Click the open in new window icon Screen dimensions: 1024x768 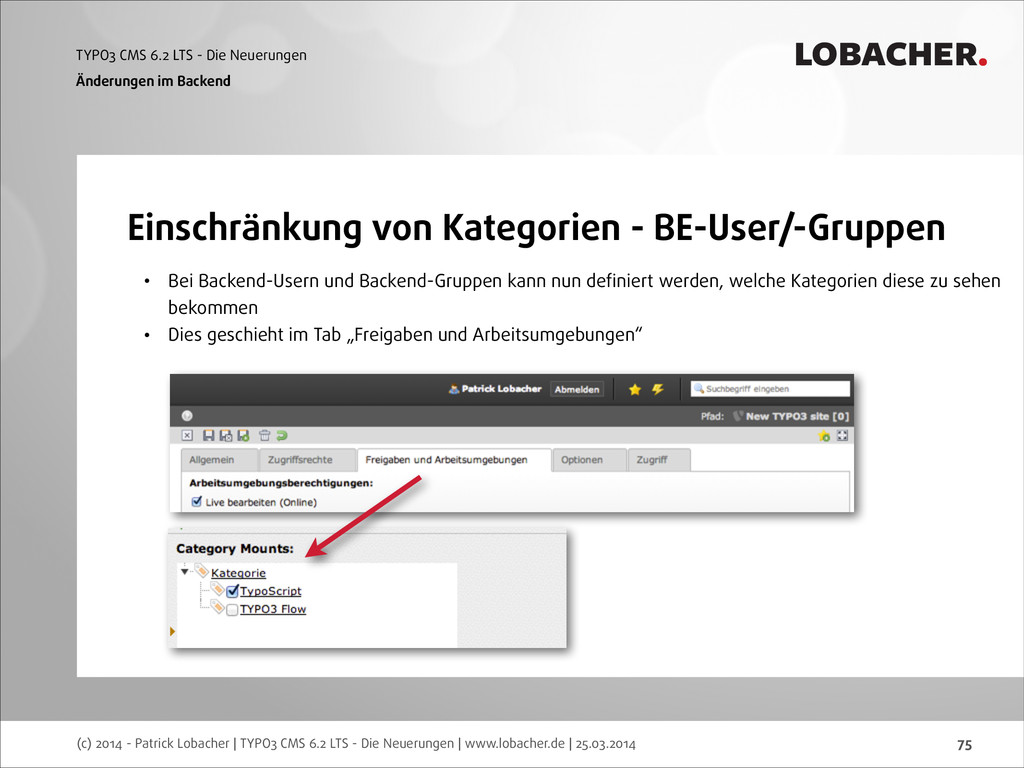click(x=842, y=436)
